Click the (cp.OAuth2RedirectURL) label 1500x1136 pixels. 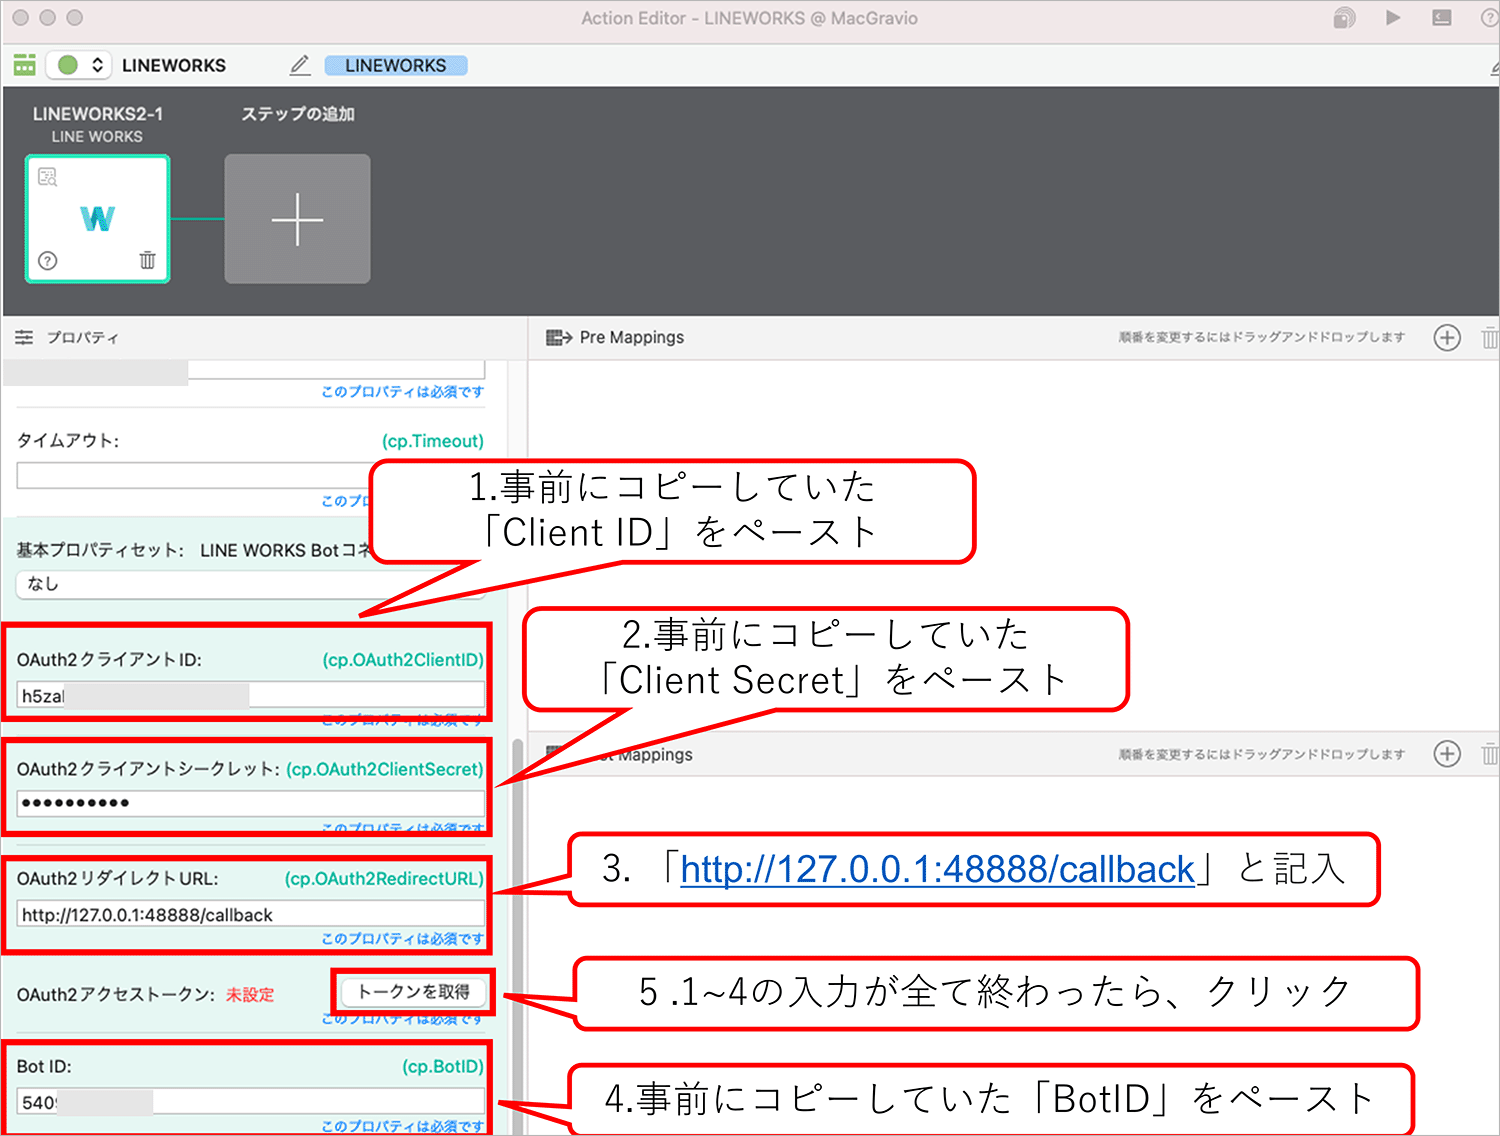384,879
